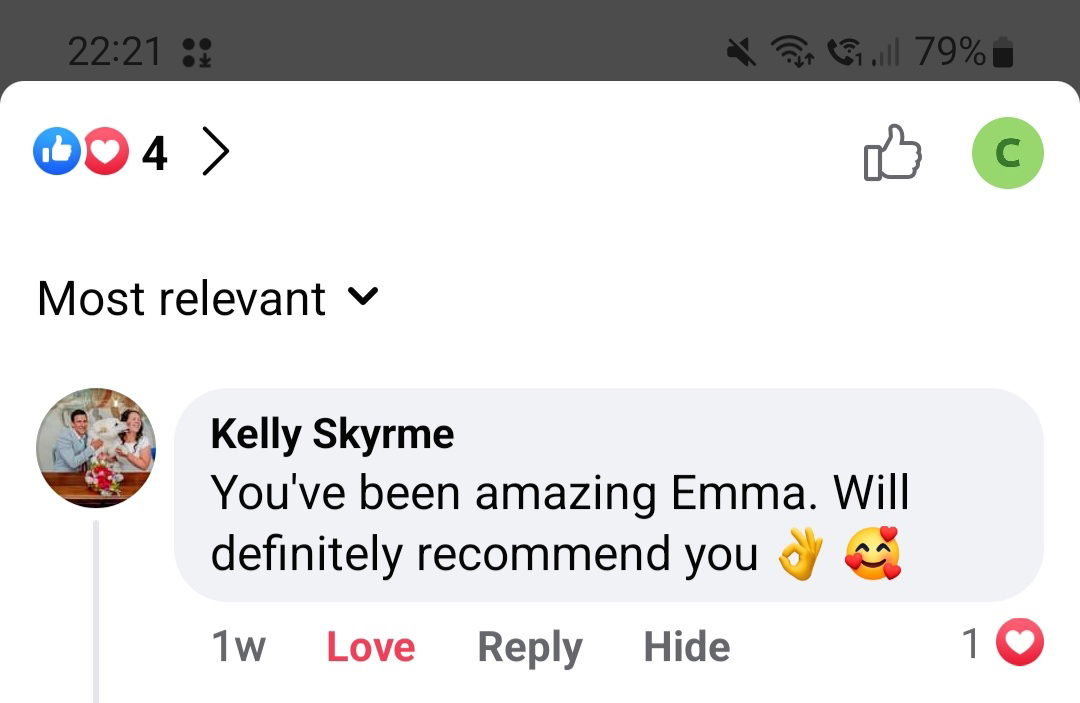Expand reactions list with the chevron arrow
1080x703 pixels.
point(216,152)
